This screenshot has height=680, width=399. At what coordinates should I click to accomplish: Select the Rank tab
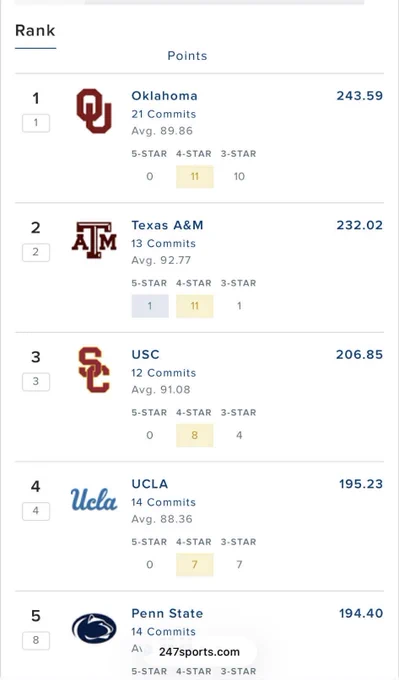pyautogui.click(x=35, y=31)
